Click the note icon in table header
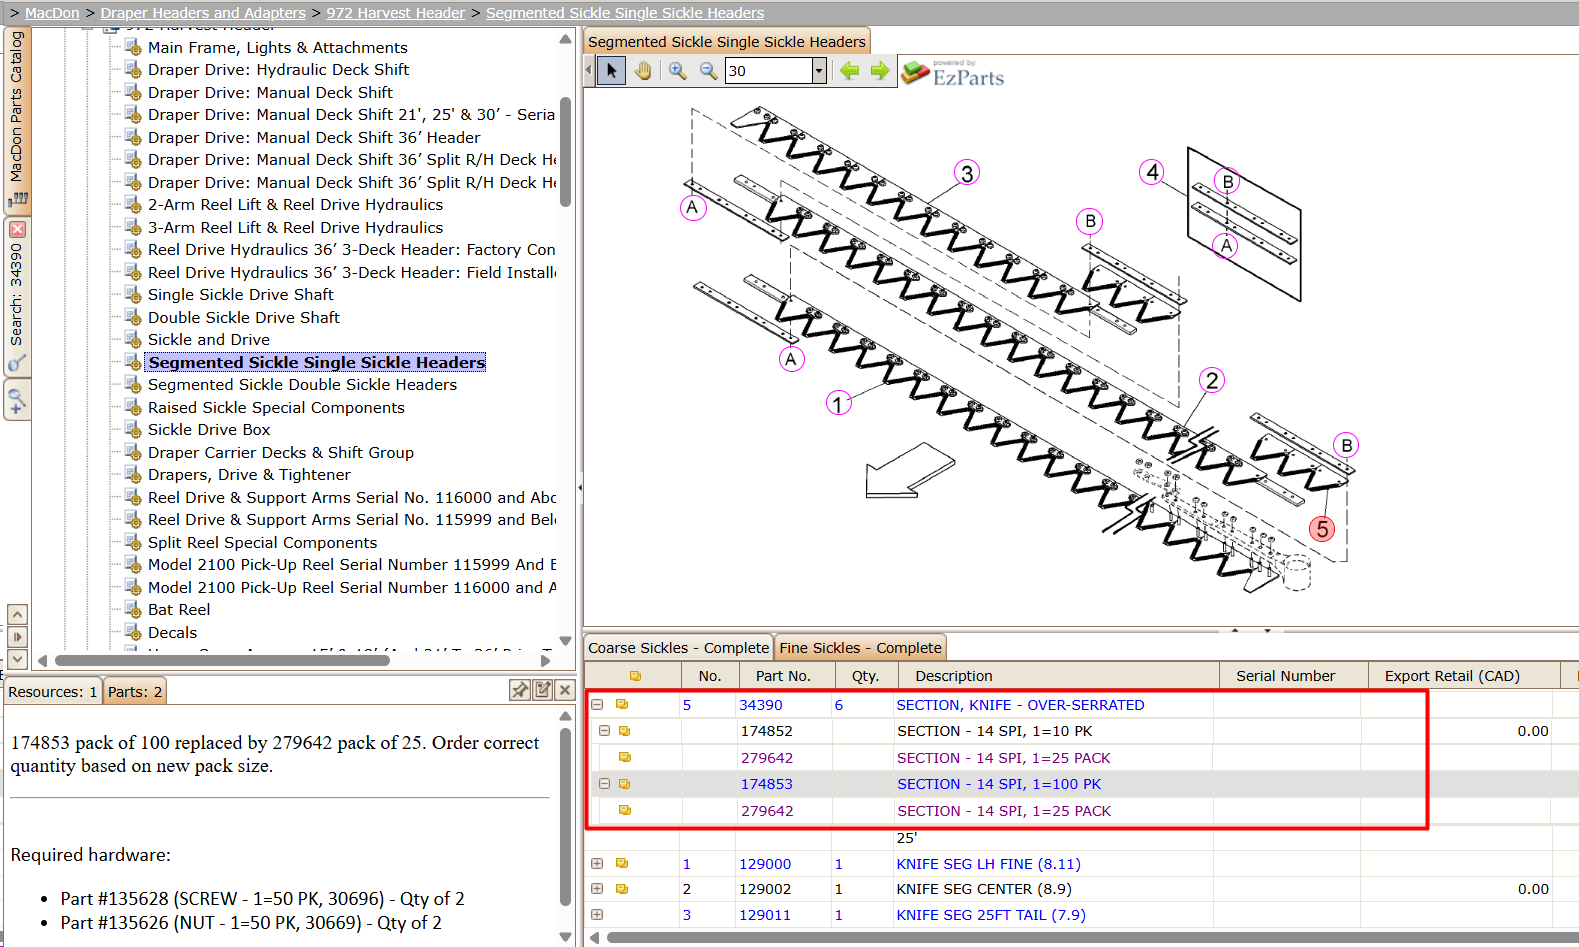 (x=635, y=676)
